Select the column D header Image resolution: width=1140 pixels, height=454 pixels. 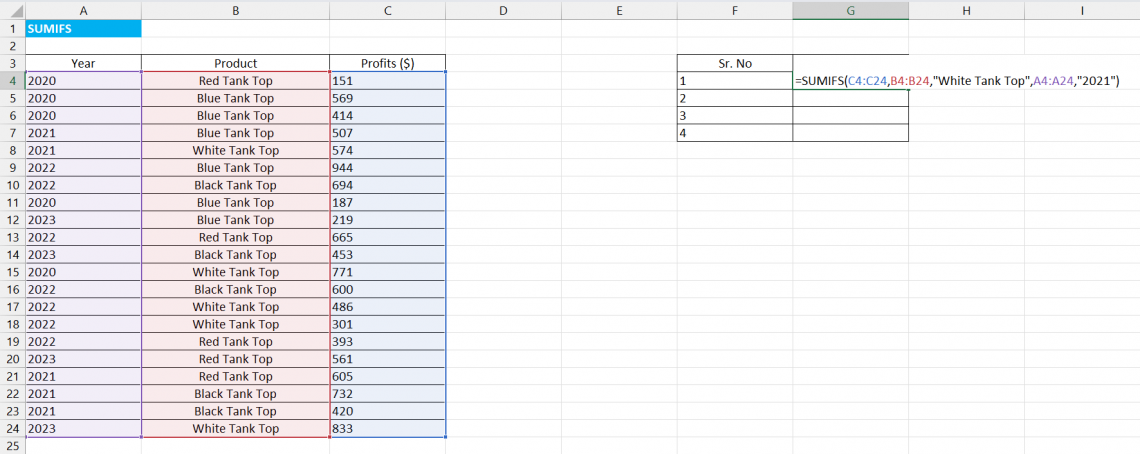pyautogui.click(x=503, y=10)
